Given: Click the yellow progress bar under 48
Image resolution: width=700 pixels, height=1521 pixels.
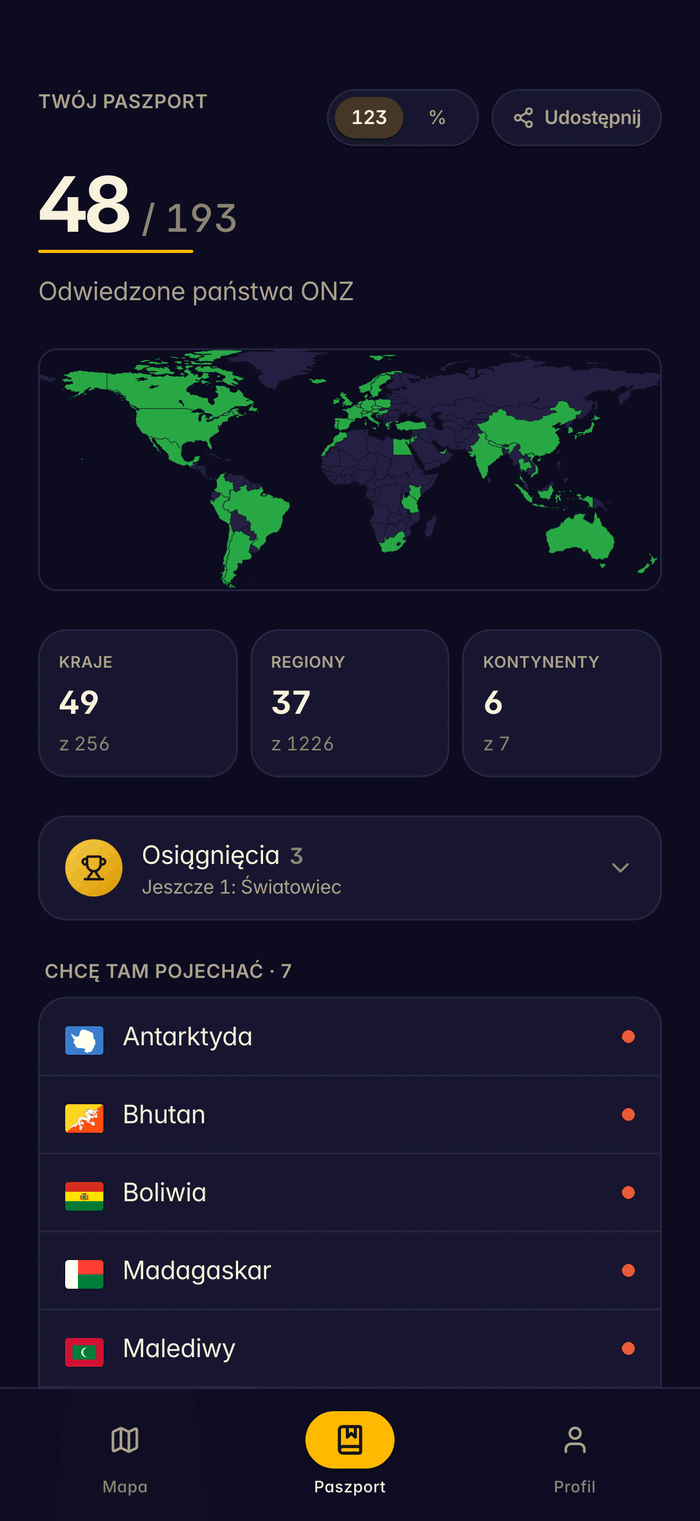Looking at the screenshot, I should [x=116, y=250].
